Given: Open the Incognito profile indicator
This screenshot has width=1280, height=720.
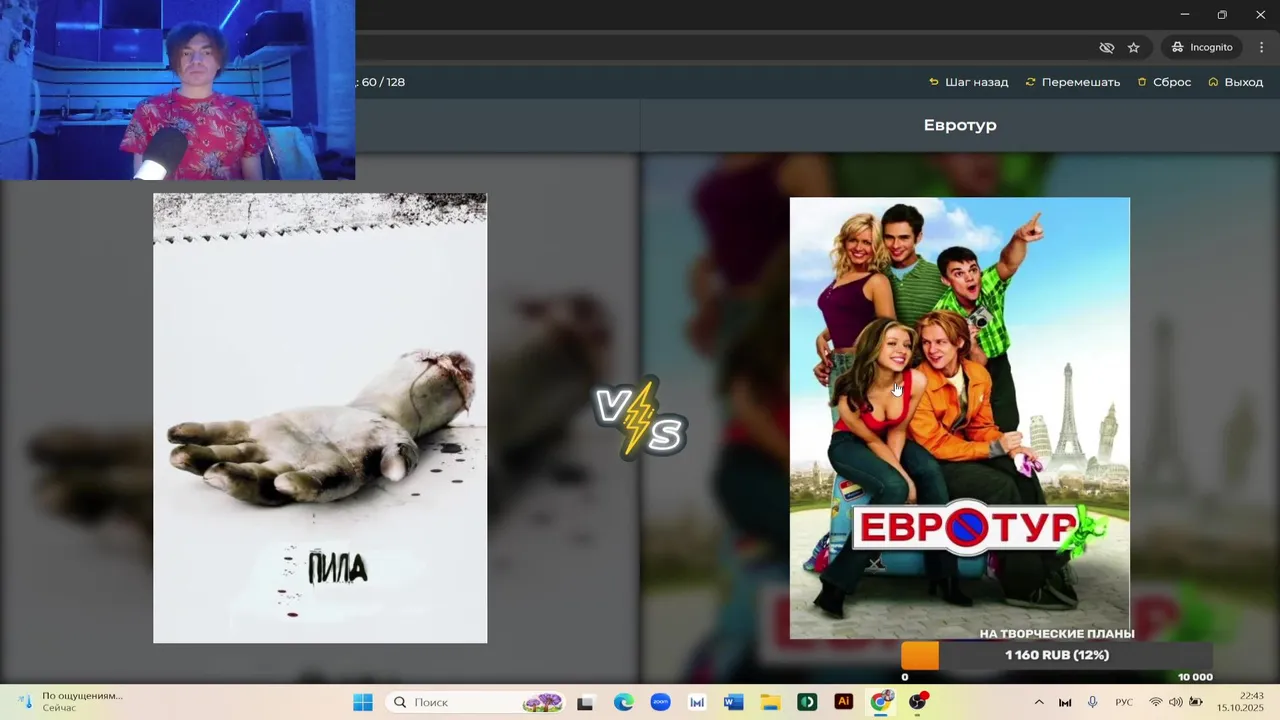Looking at the screenshot, I should click(1202, 47).
